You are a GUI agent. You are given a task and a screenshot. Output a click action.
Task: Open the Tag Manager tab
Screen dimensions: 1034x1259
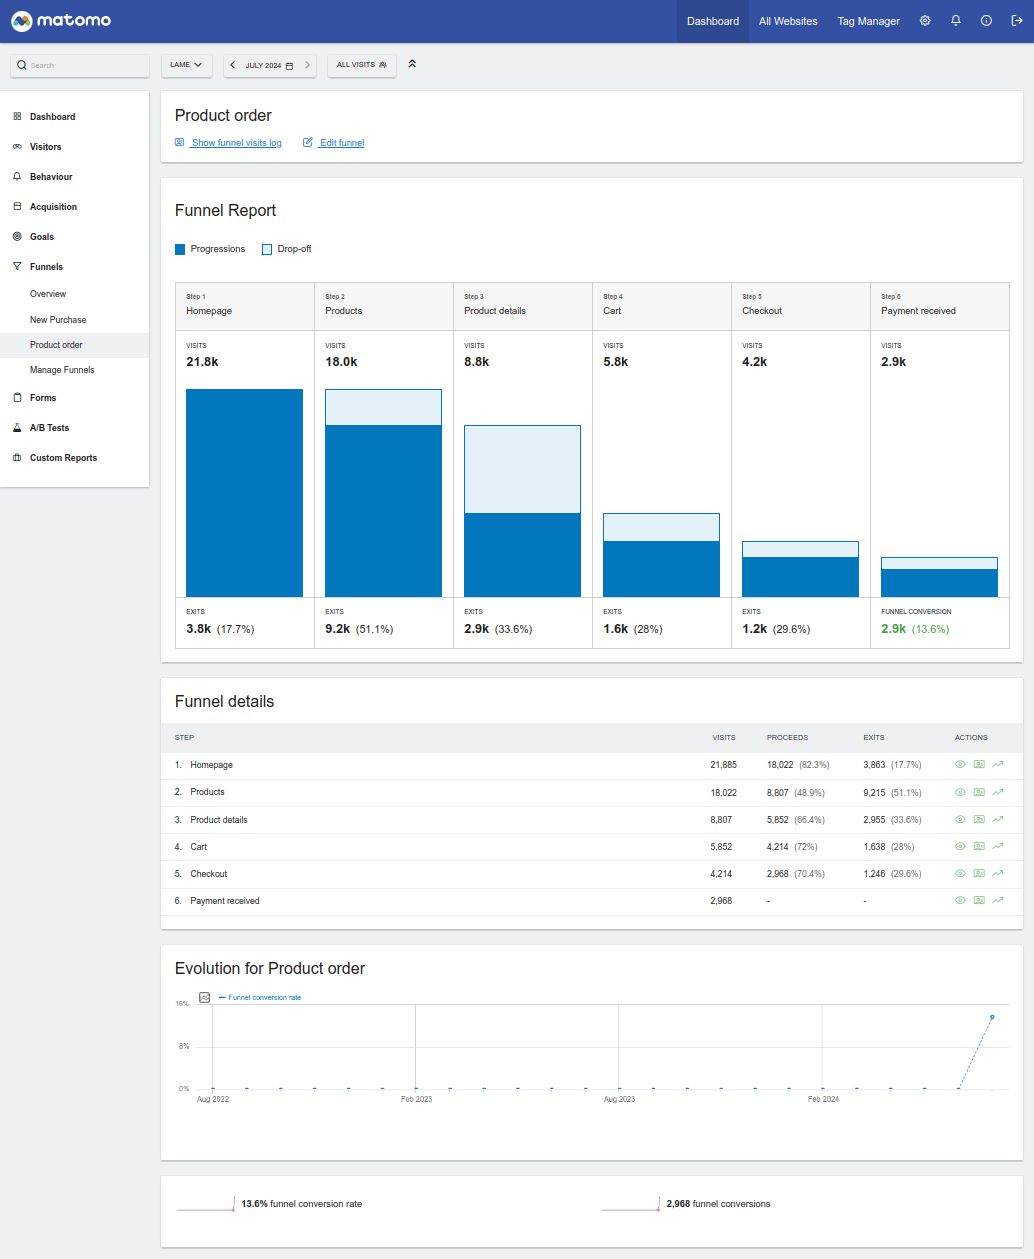(868, 20)
